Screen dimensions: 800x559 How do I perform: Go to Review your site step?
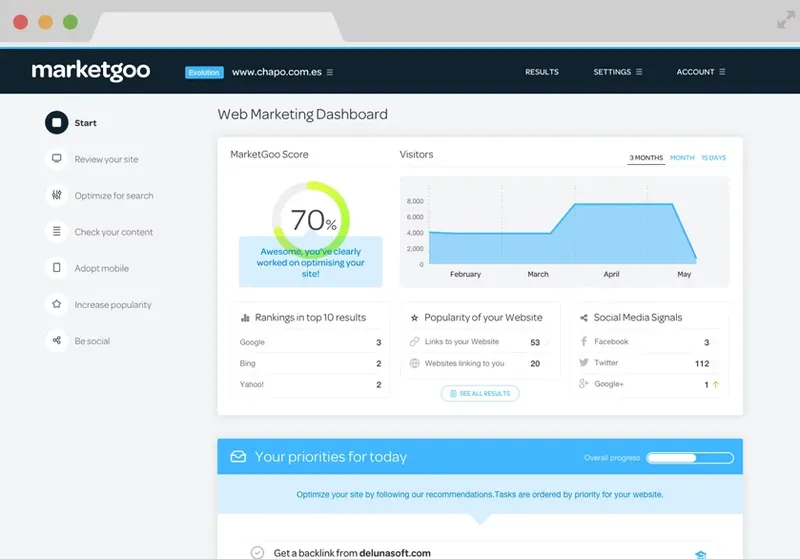(x=106, y=159)
